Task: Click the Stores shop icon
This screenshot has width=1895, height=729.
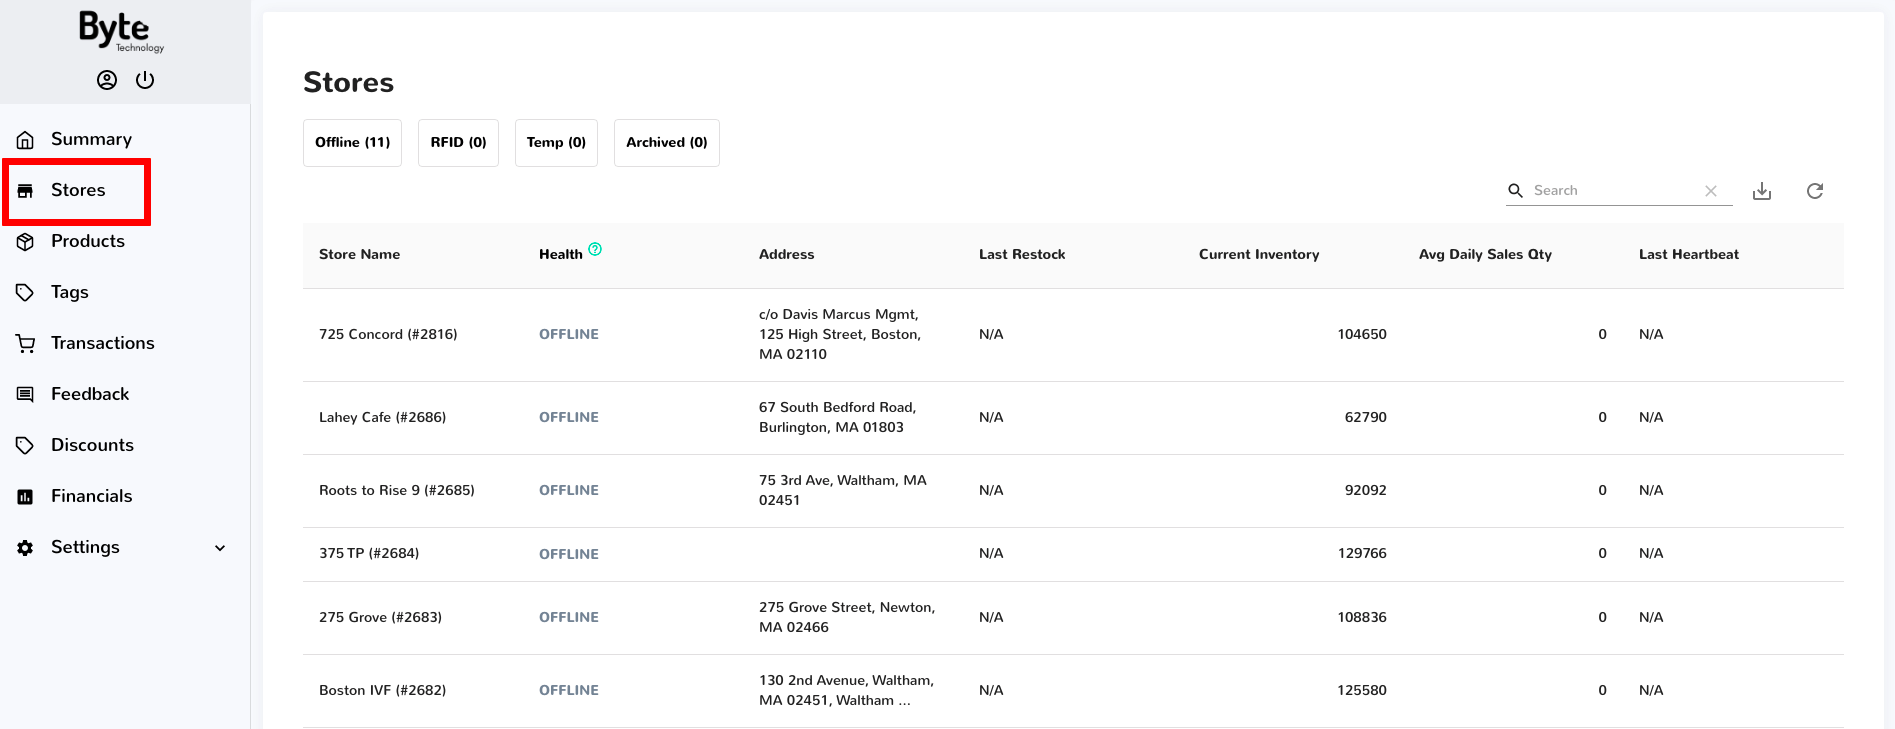Action: (x=25, y=191)
